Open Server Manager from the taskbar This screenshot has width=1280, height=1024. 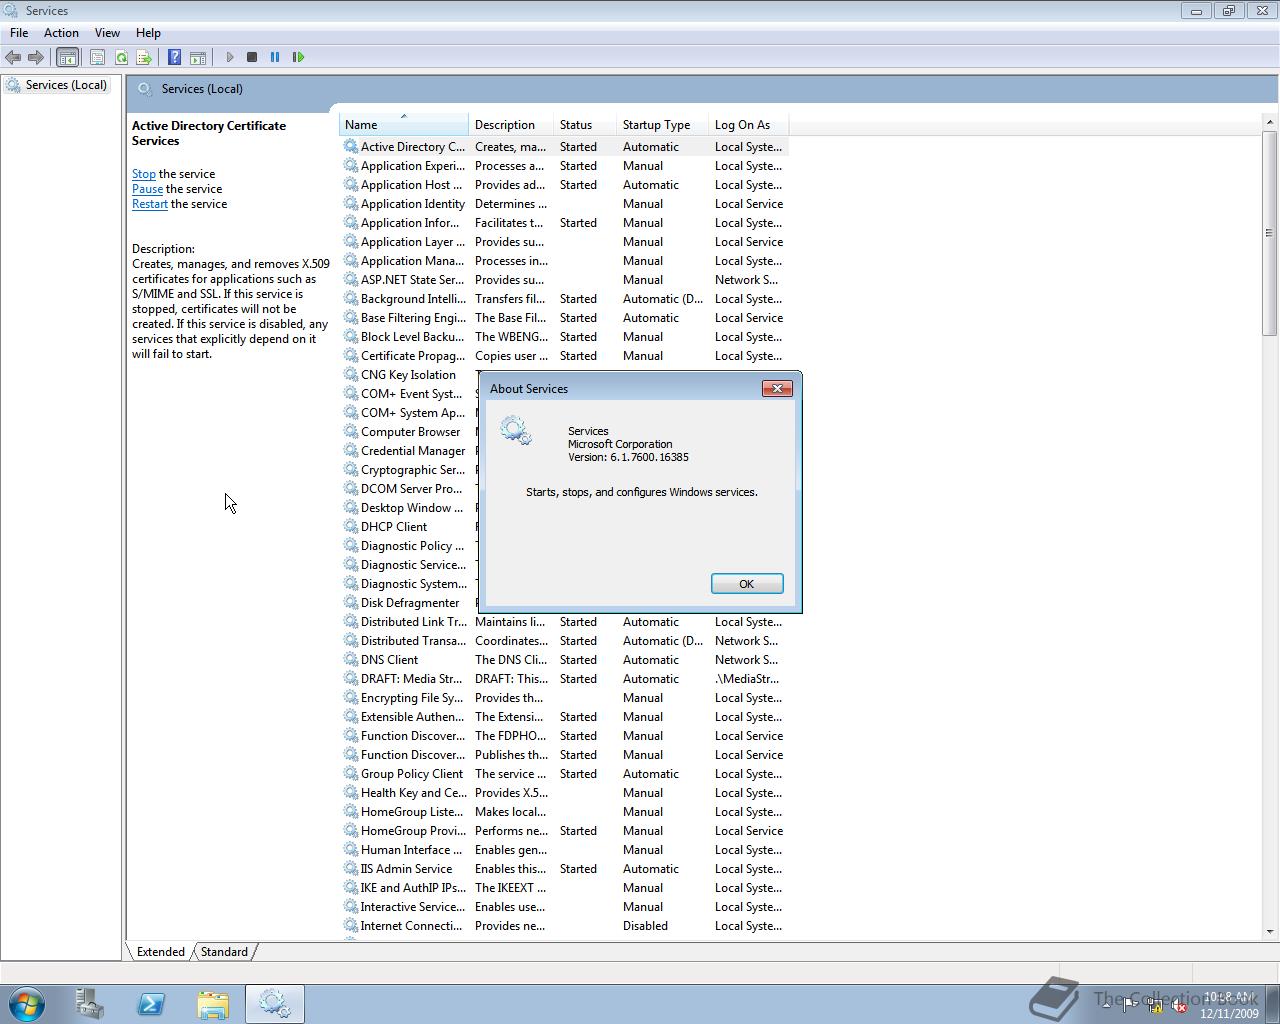coord(89,1003)
